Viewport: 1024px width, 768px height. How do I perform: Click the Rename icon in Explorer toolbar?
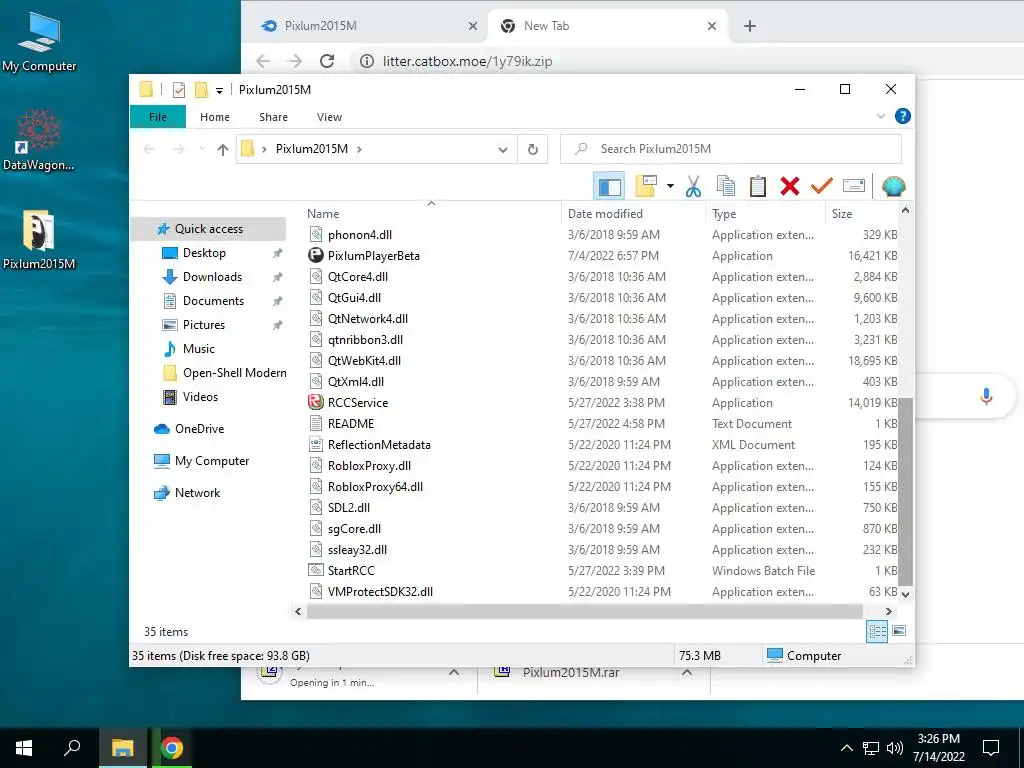coord(854,187)
